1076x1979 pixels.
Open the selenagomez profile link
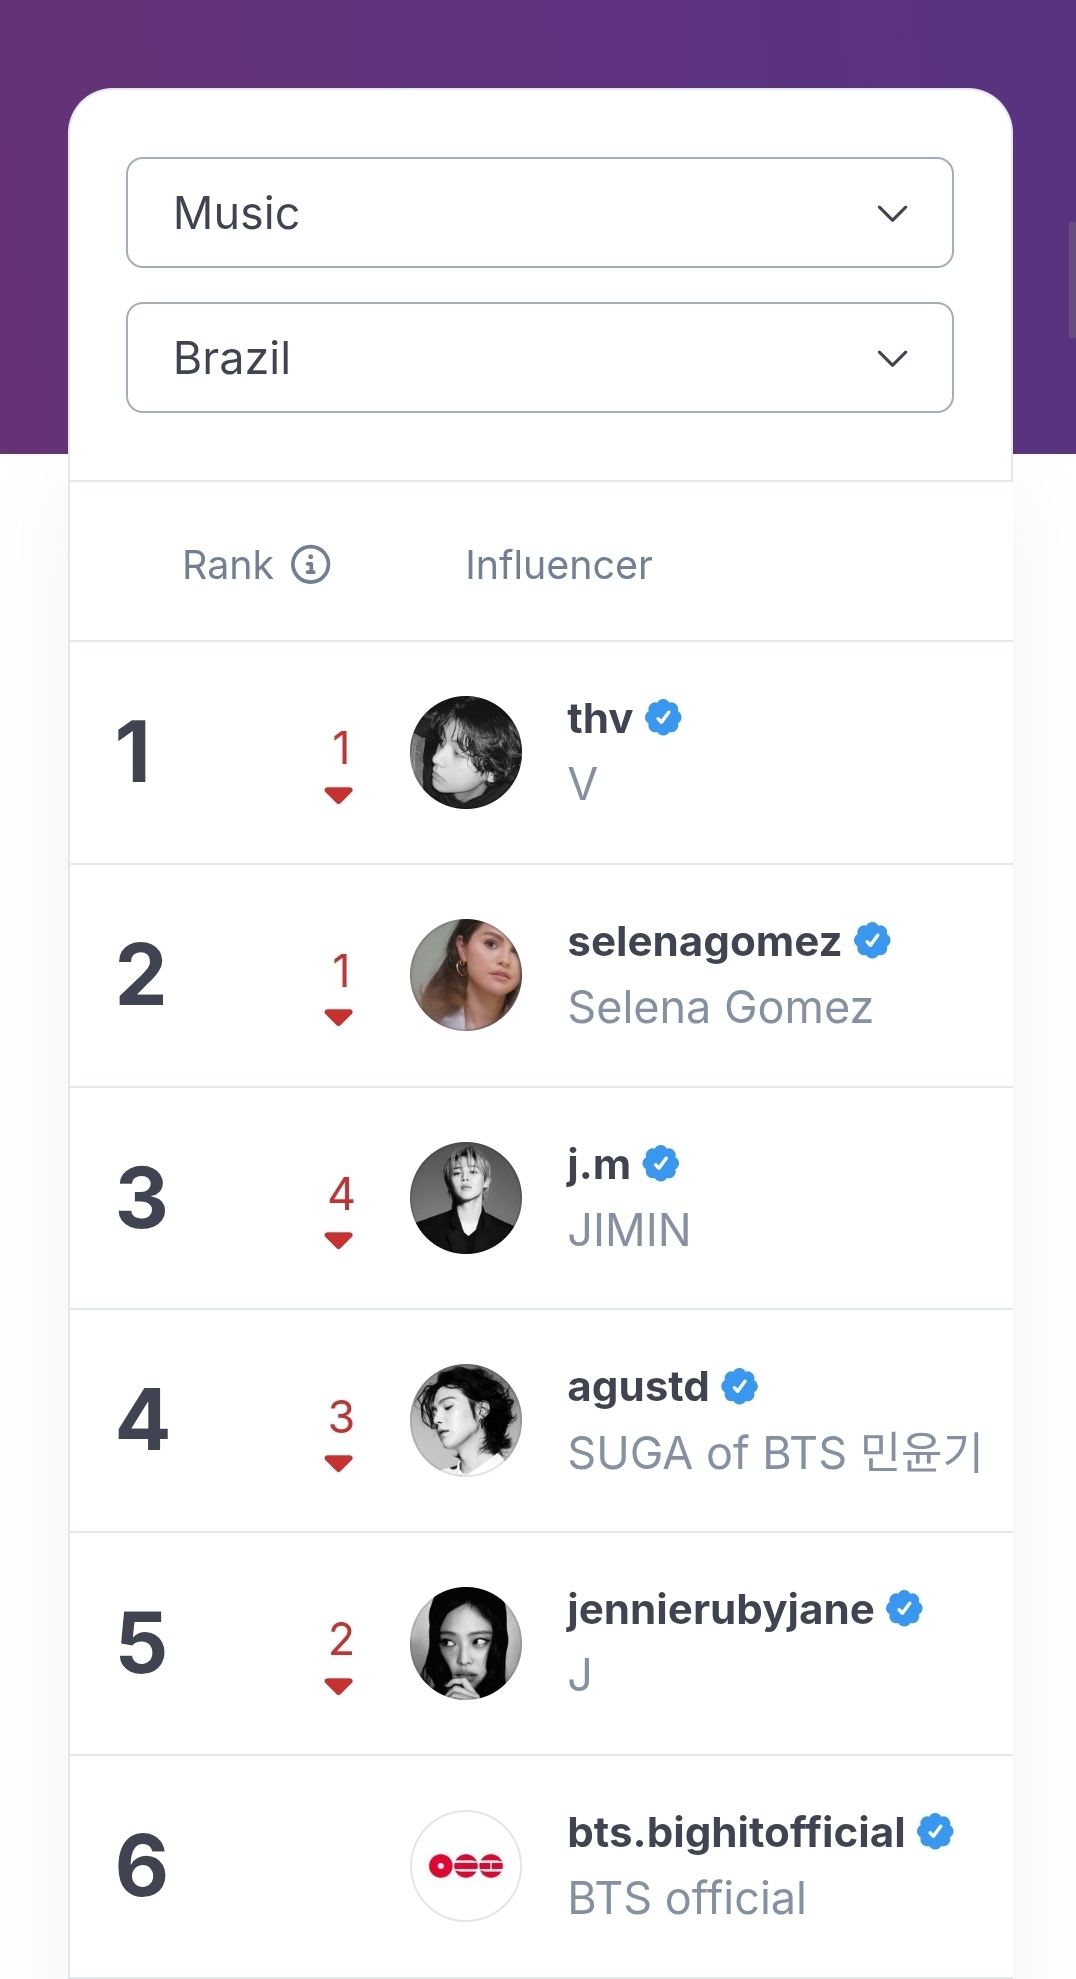pyautogui.click(x=704, y=942)
